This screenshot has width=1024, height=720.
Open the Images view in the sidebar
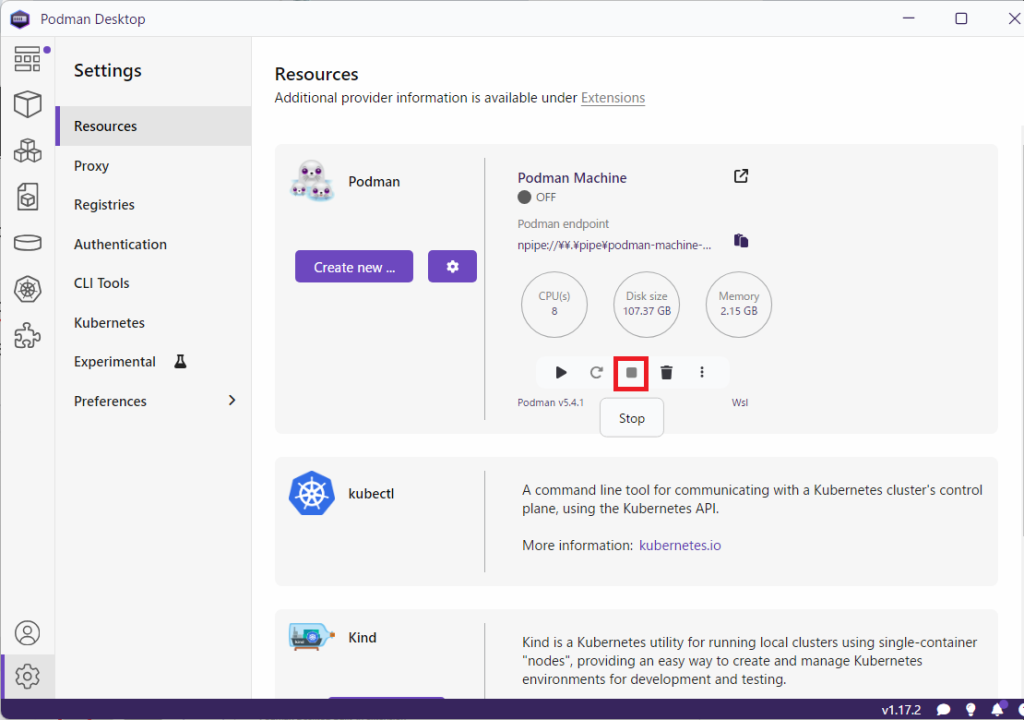point(27,196)
